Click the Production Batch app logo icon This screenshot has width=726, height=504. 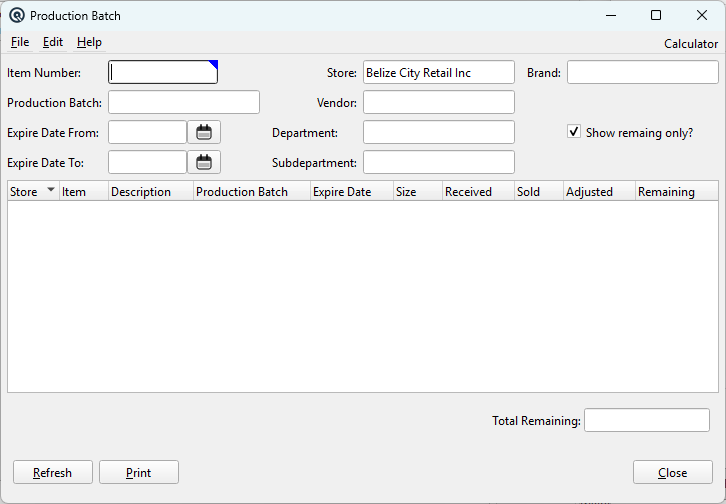click(x=17, y=15)
